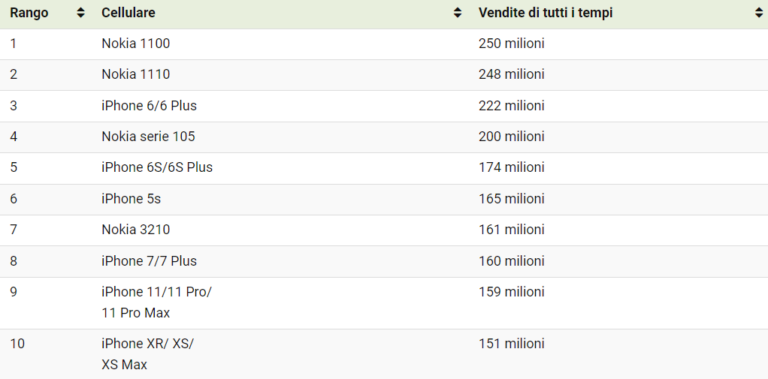The image size is (768, 379).
Task: Click the Cellulare column sort arrows
Action: (x=457, y=13)
